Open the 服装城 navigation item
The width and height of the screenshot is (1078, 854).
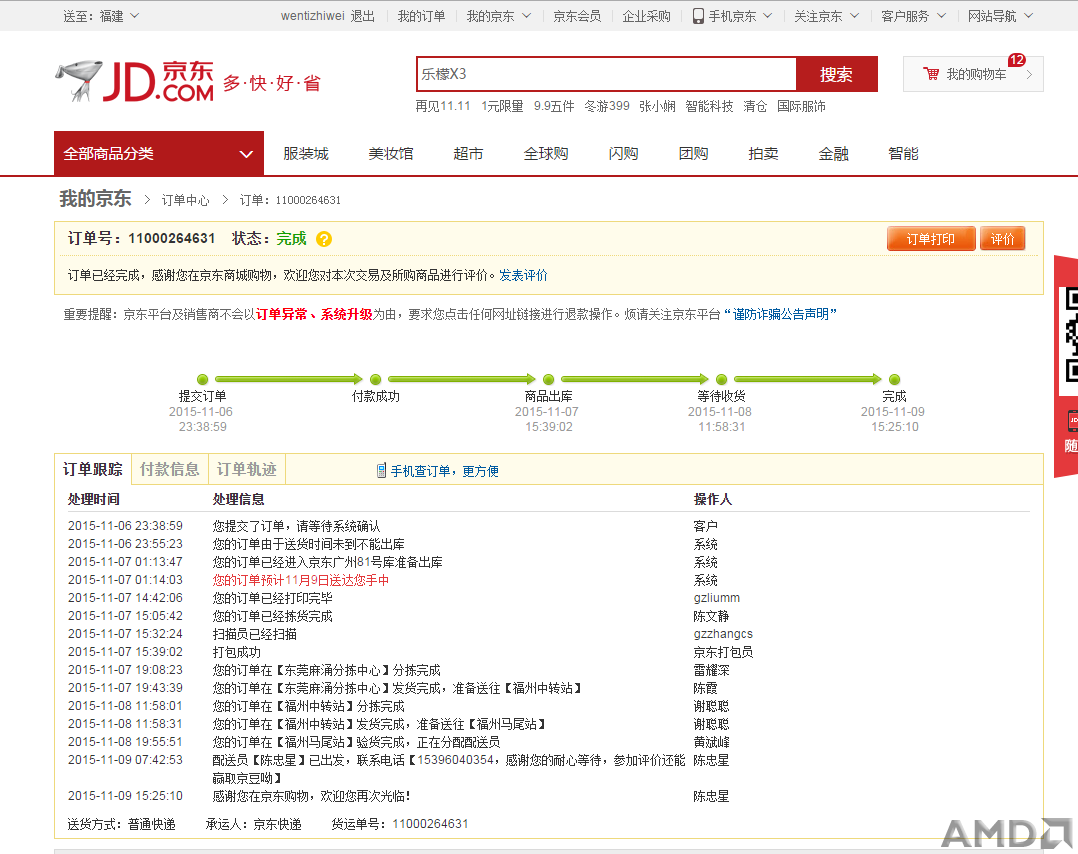pyautogui.click(x=306, y=153)
